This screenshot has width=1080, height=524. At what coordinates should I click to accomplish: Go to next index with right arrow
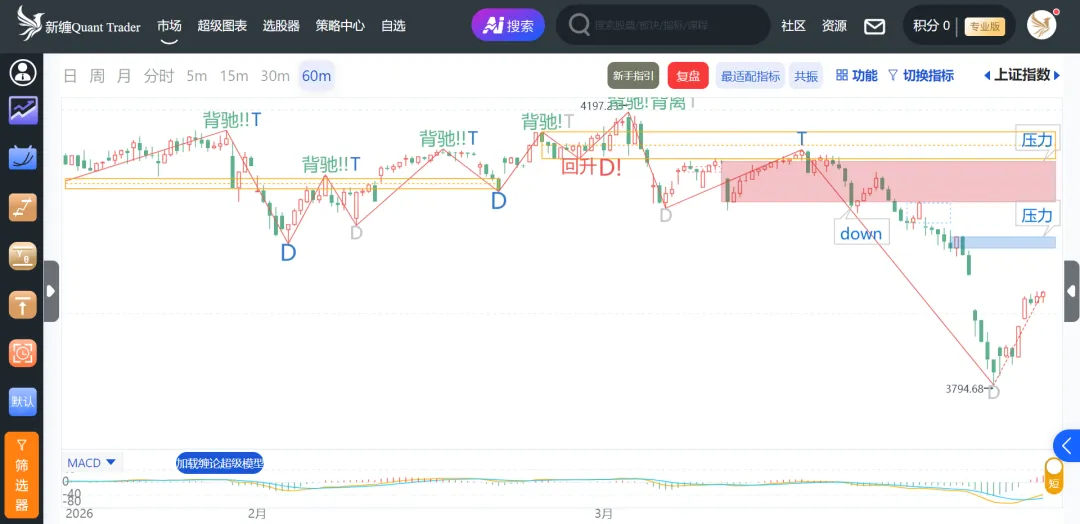tap(1057, 76)
